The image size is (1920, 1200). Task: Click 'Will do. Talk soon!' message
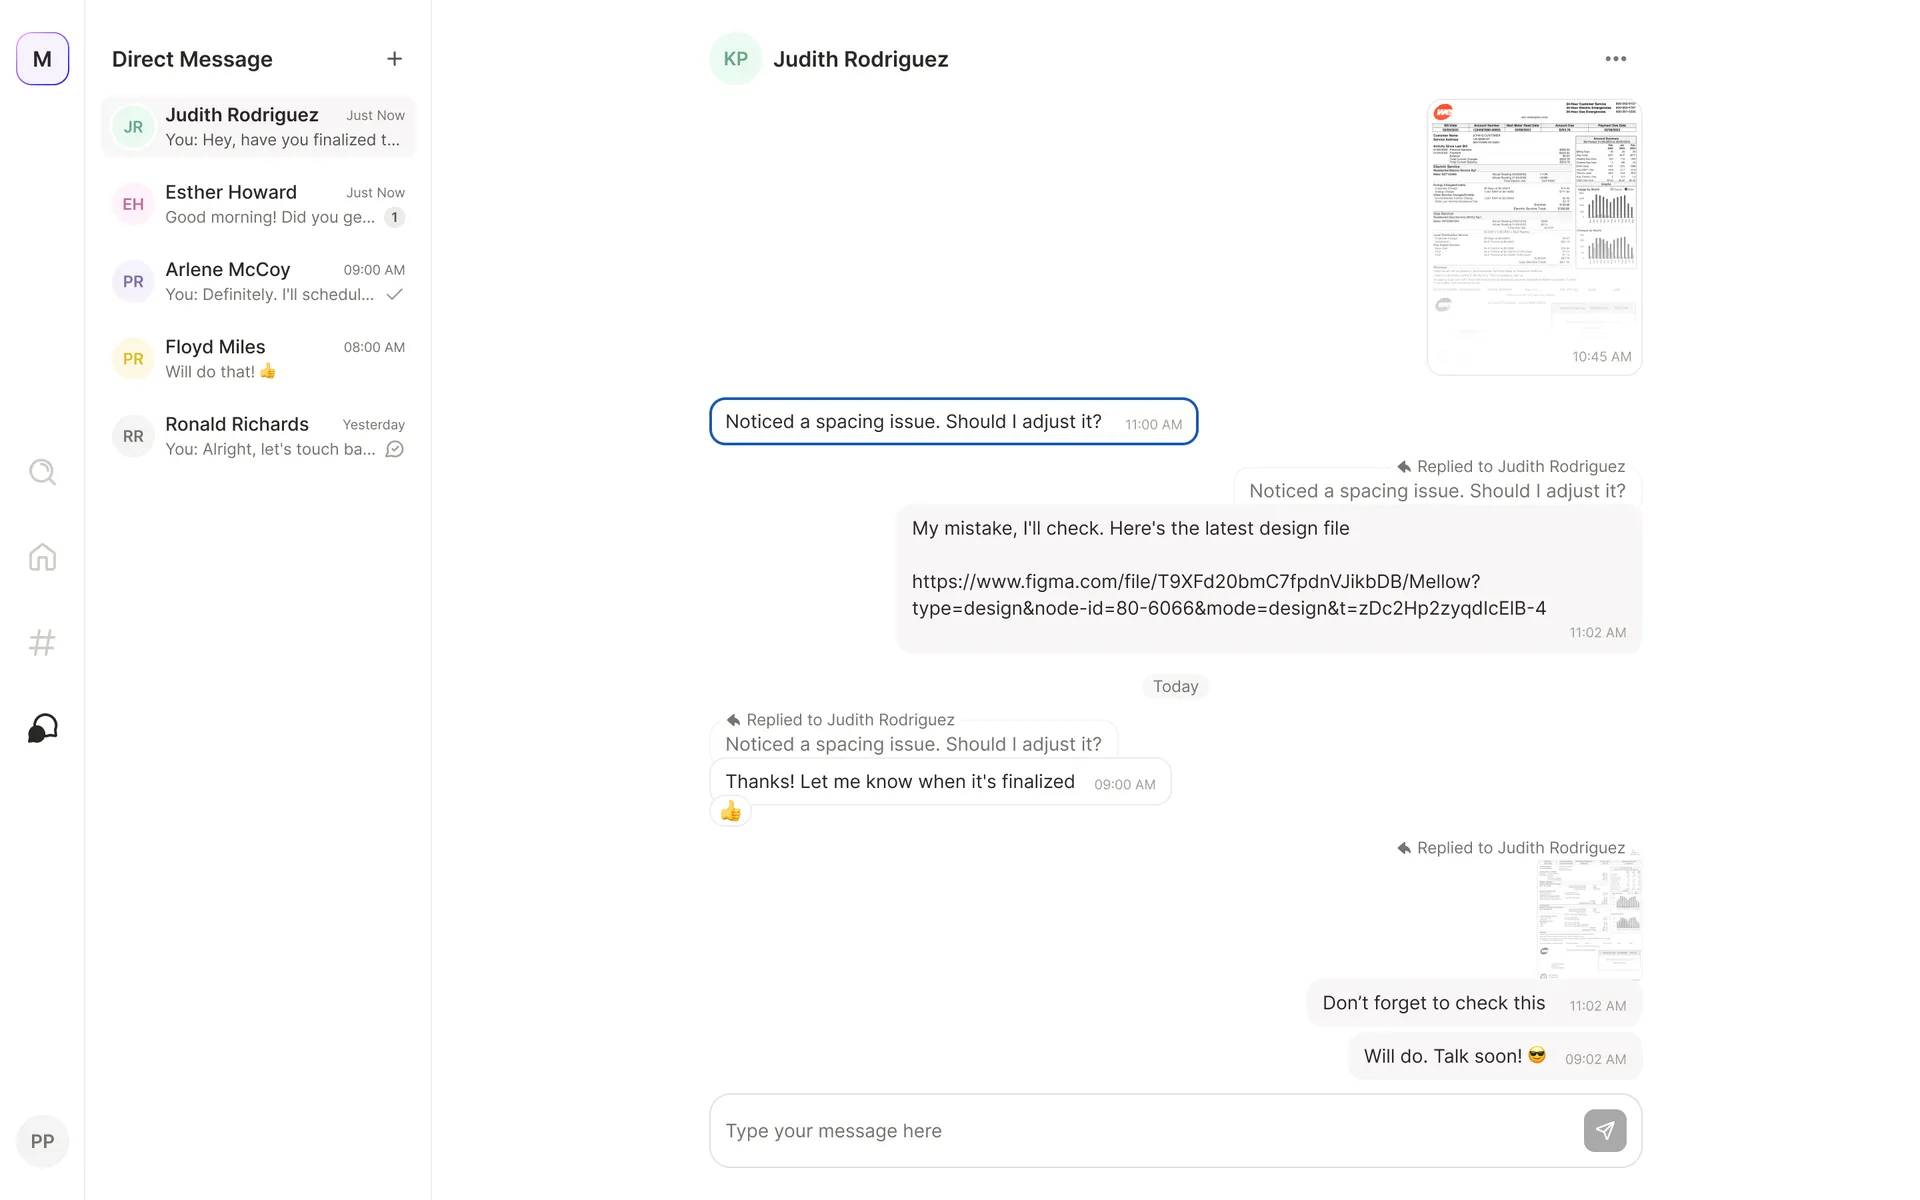click(1495, 1057)
